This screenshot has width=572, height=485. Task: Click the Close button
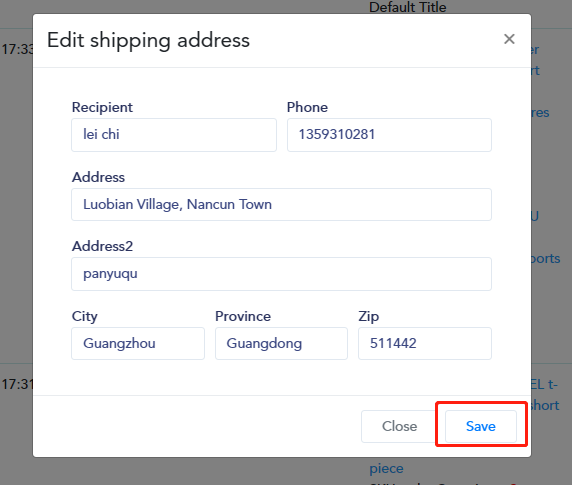coord(399,426)
